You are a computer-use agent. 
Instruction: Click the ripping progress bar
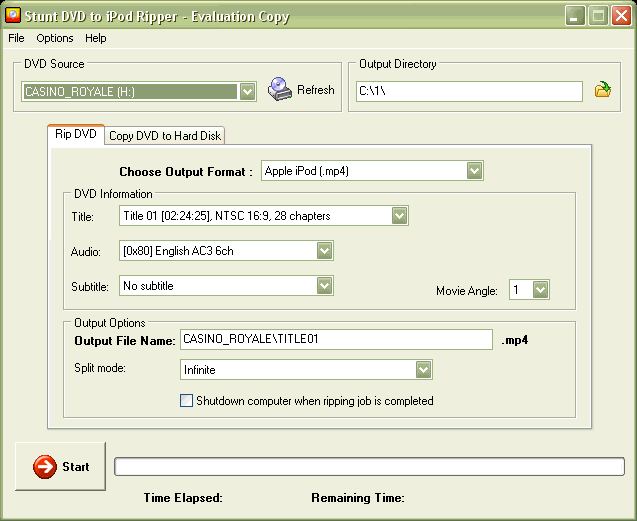coord(369,467)
